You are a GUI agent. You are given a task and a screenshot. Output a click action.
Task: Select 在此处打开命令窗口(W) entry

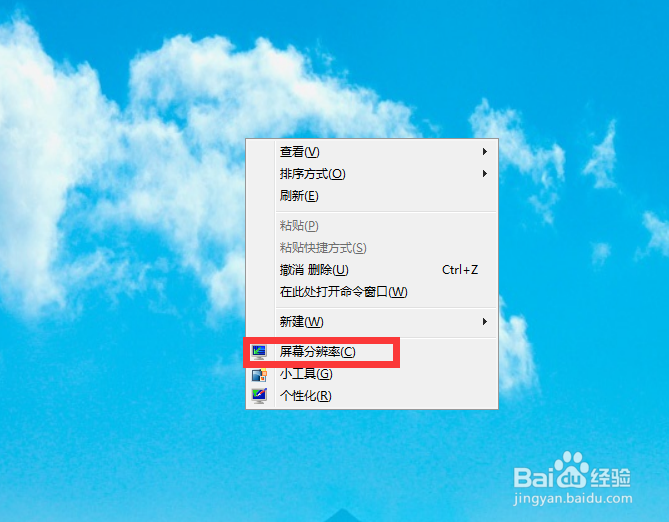tap(372, 292)
